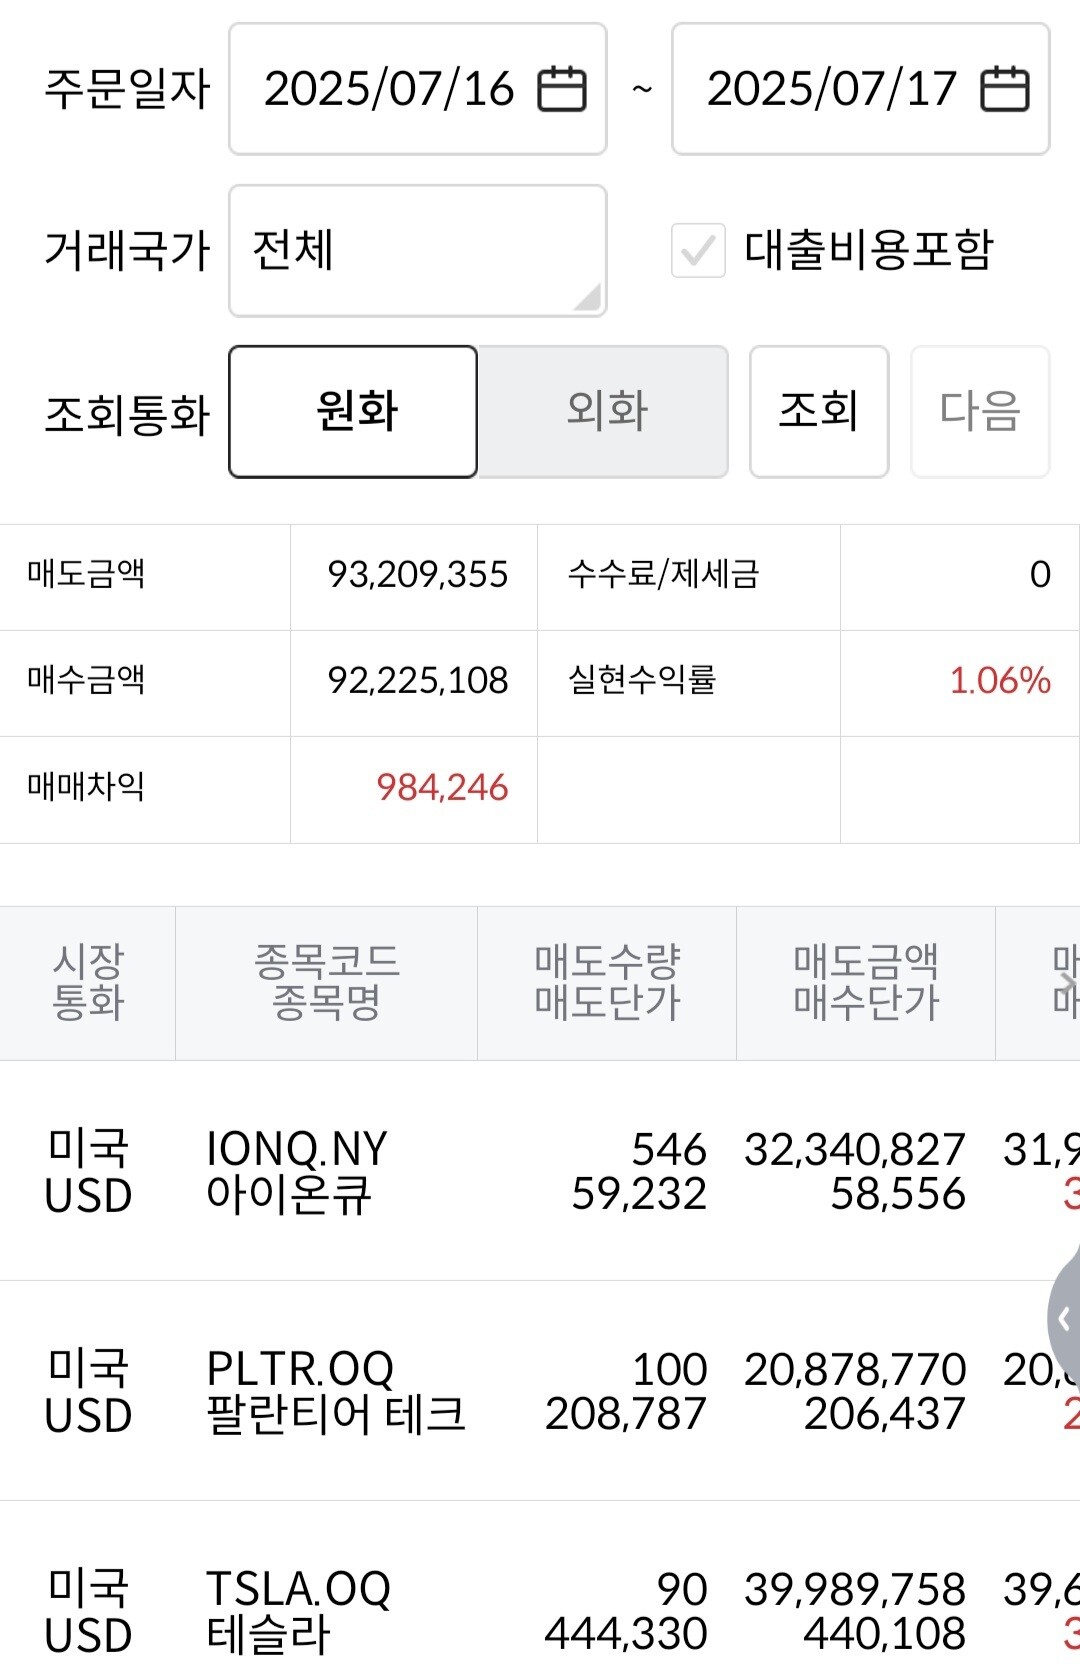Open the dropdown corner arrow of 거래국가
Screen dimensions: 1080x1672
tap(588, 297)
